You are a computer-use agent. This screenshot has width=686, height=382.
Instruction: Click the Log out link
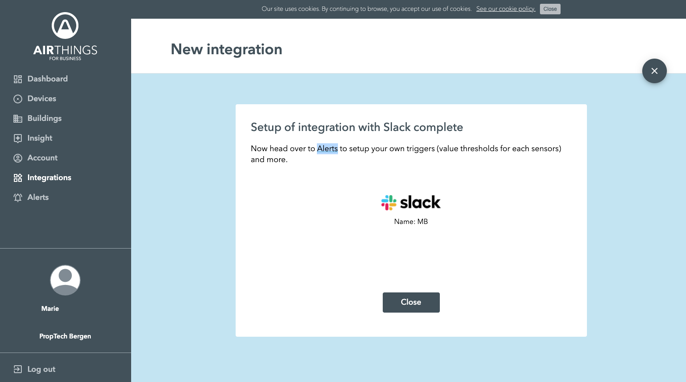(x=41, y=369)
